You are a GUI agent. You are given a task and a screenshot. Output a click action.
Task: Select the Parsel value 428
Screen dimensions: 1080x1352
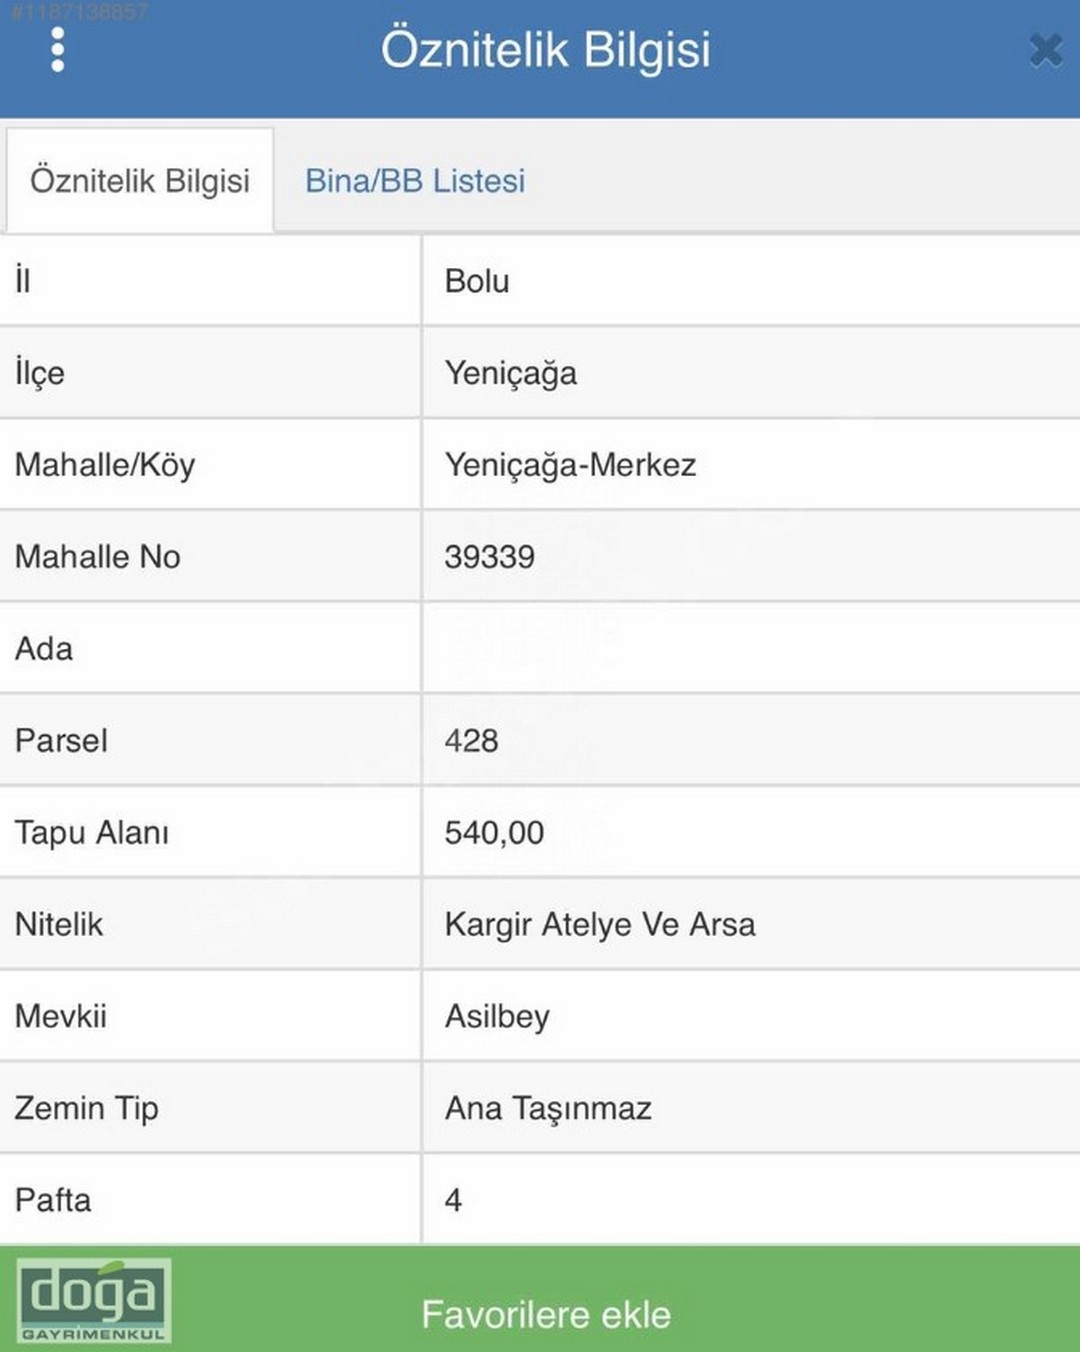pyautogui.click(x=471, y=741)
